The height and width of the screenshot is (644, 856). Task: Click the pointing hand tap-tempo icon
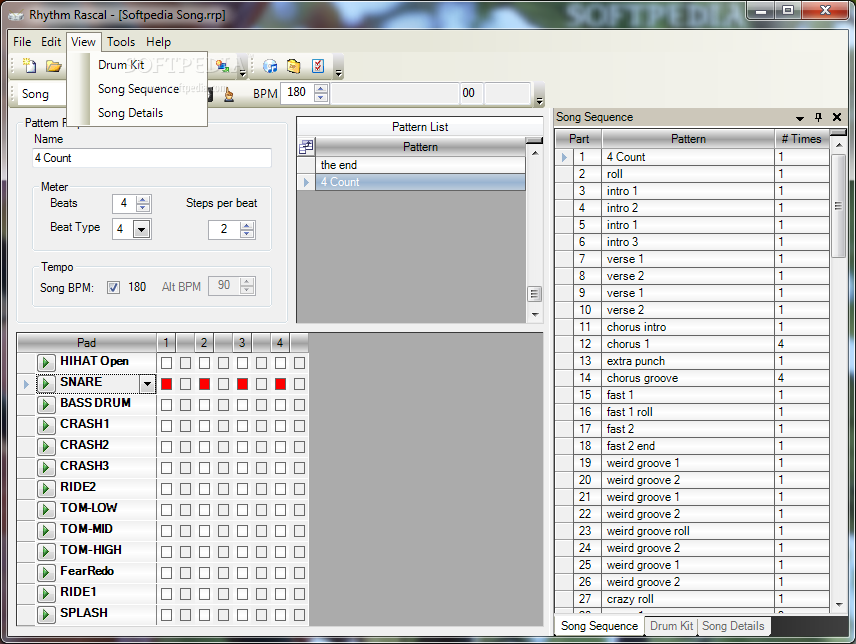(229, 94)
